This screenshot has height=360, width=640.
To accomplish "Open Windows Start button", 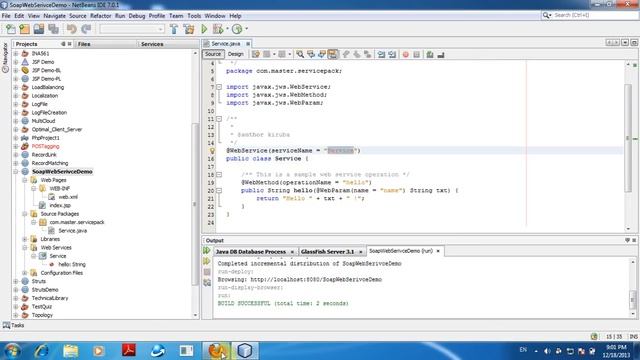I will point(12,351).
